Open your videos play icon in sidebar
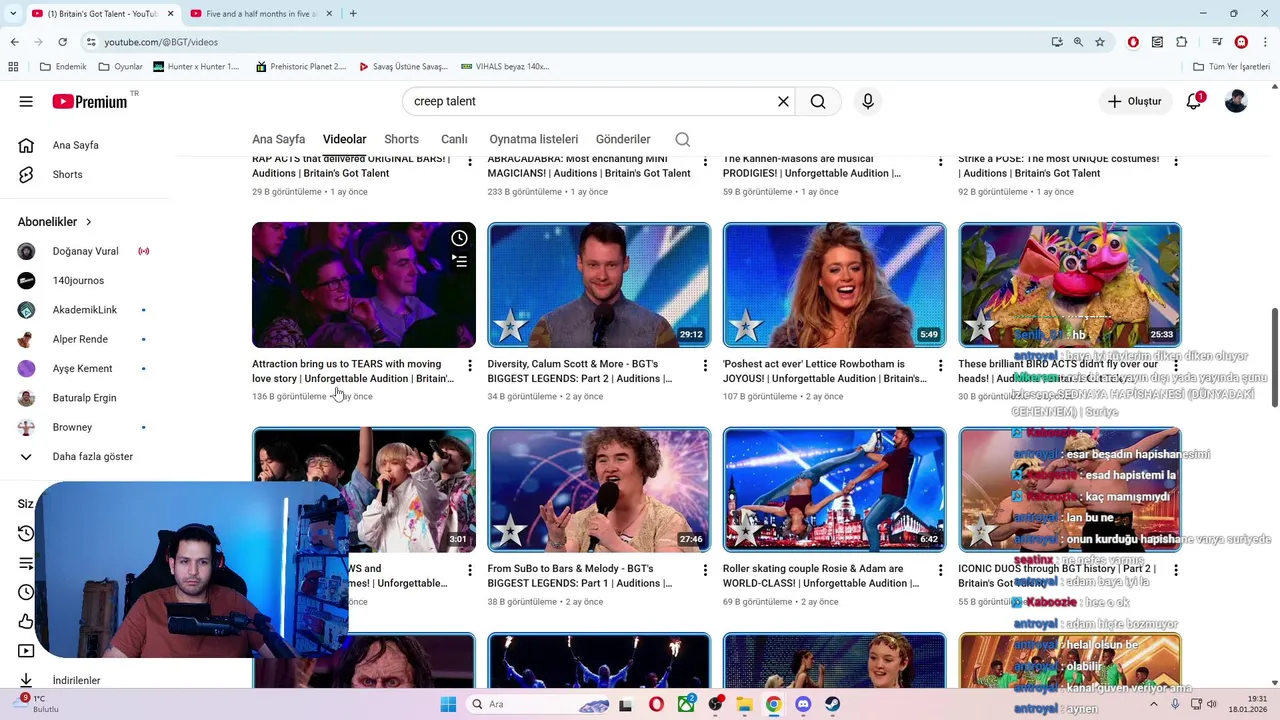Screen dimensions: 1280x720 (x=26, y=651)
